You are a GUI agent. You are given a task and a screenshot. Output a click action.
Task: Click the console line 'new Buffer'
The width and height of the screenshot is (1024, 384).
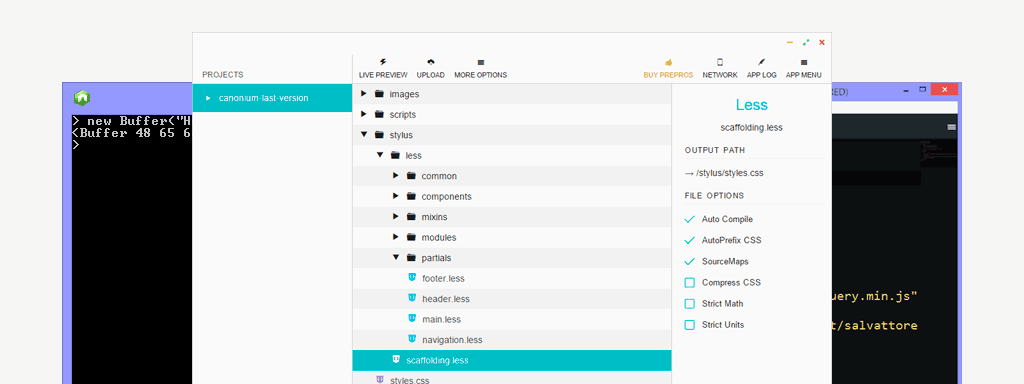click(x=132, y=121)
